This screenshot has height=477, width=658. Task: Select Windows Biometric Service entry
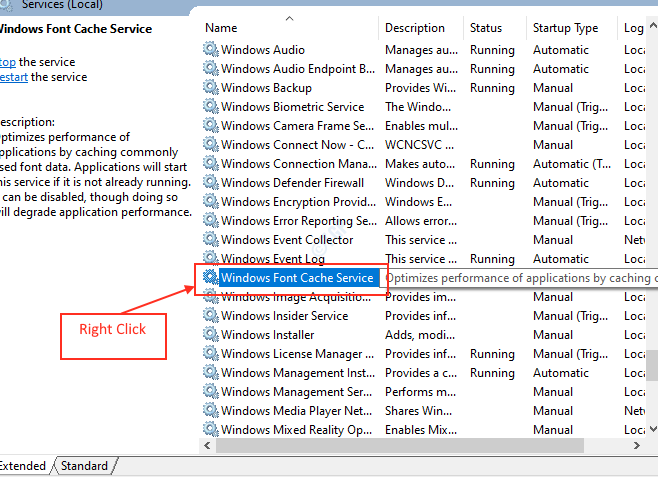[292, 107]
